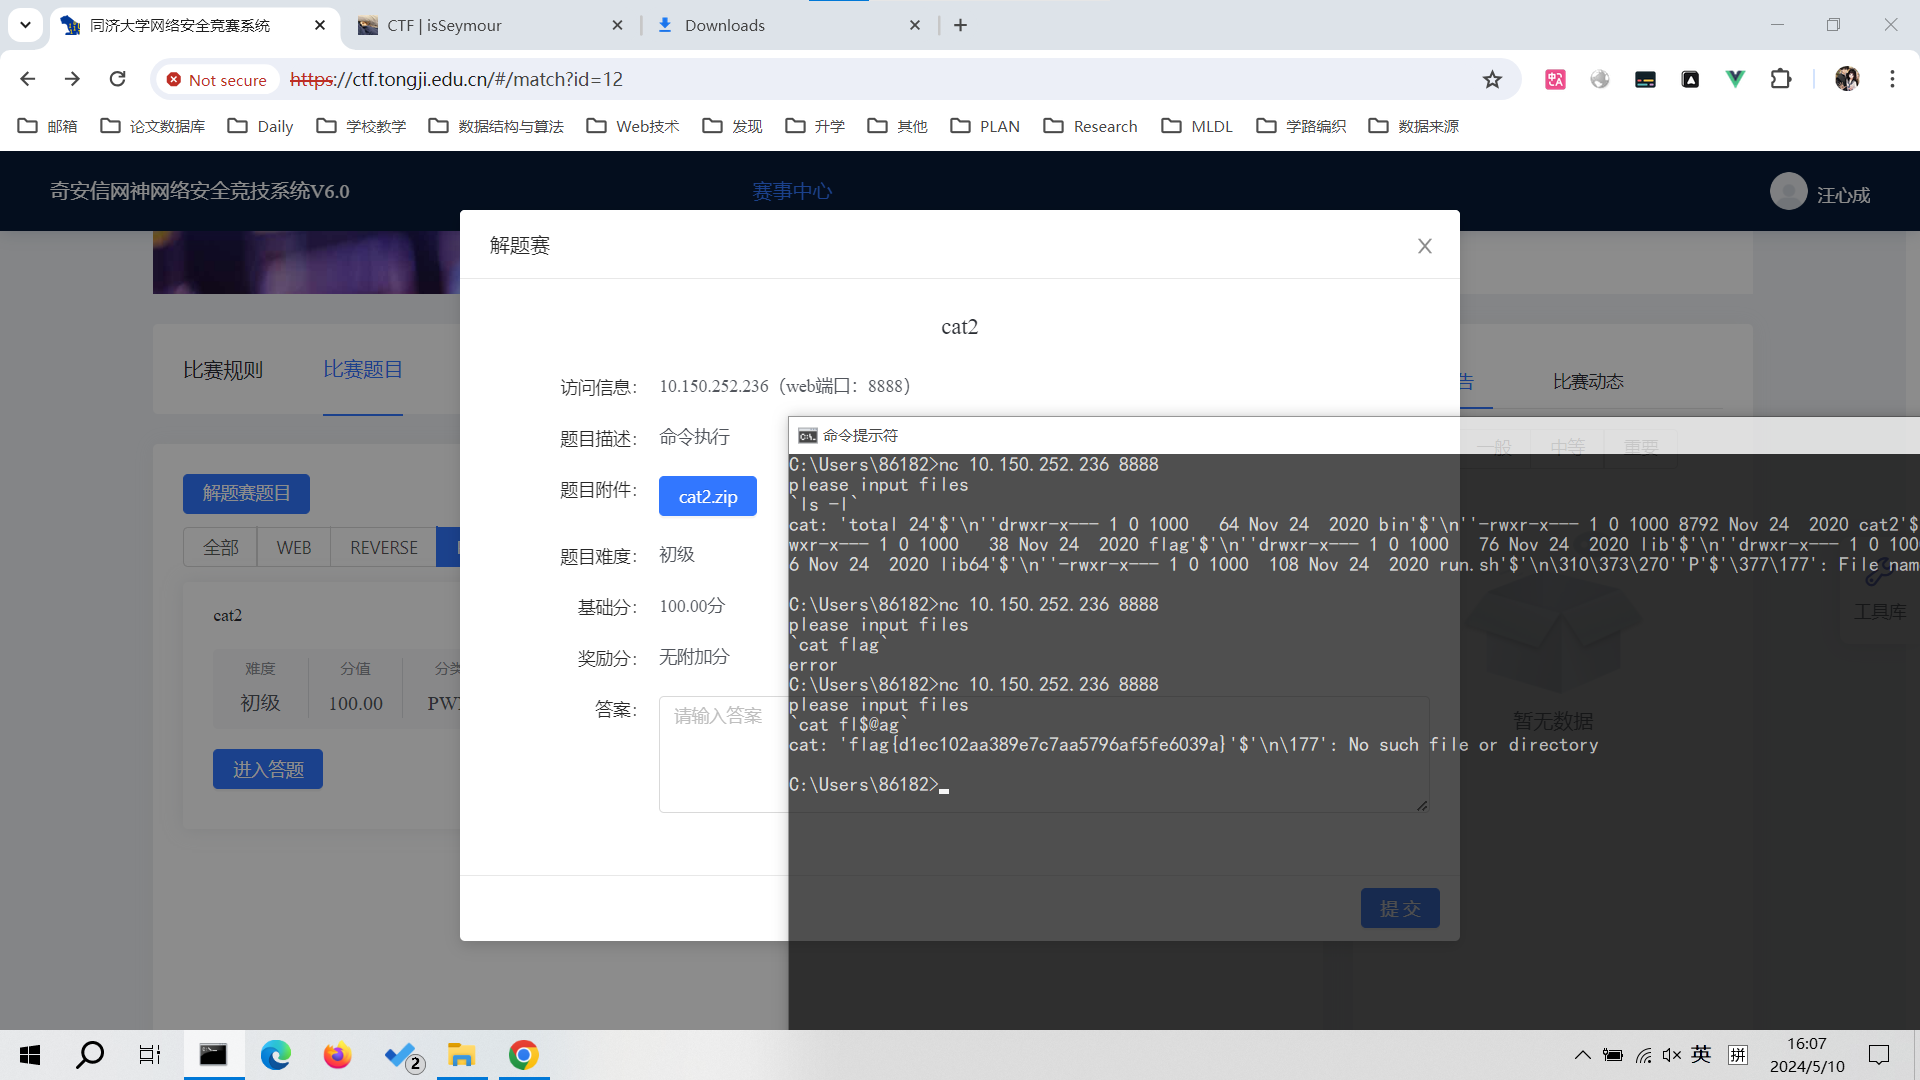Close the Downloads tab

click(x=915, y=25)
